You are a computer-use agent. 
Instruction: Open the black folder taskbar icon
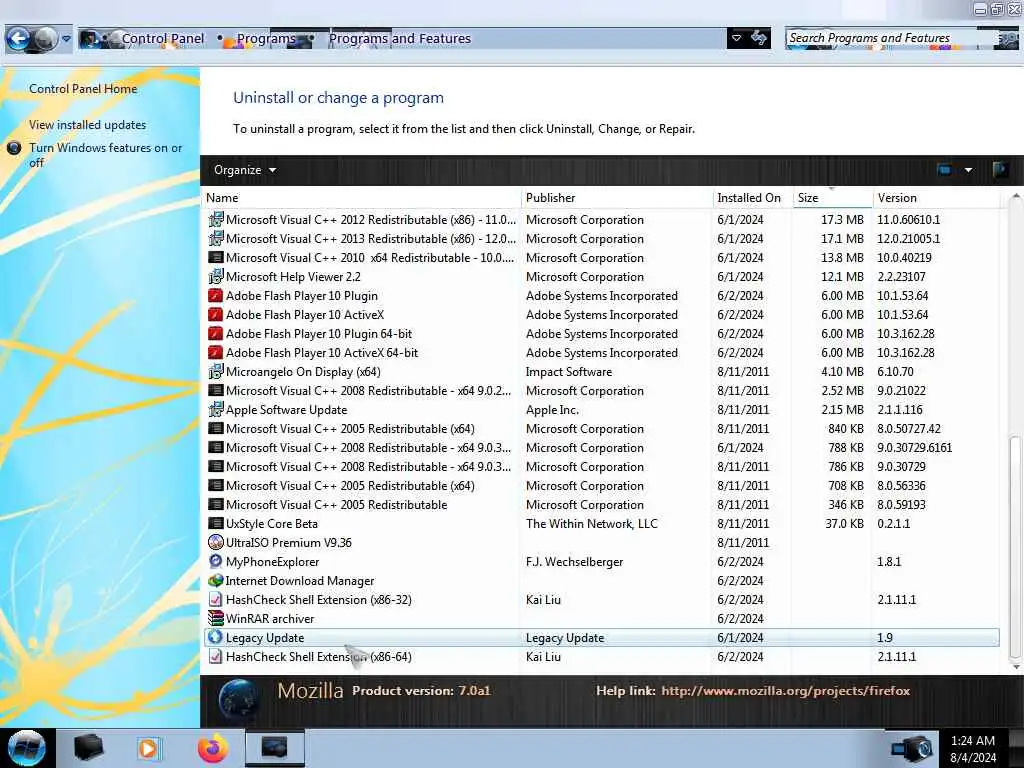coord(88,748)
